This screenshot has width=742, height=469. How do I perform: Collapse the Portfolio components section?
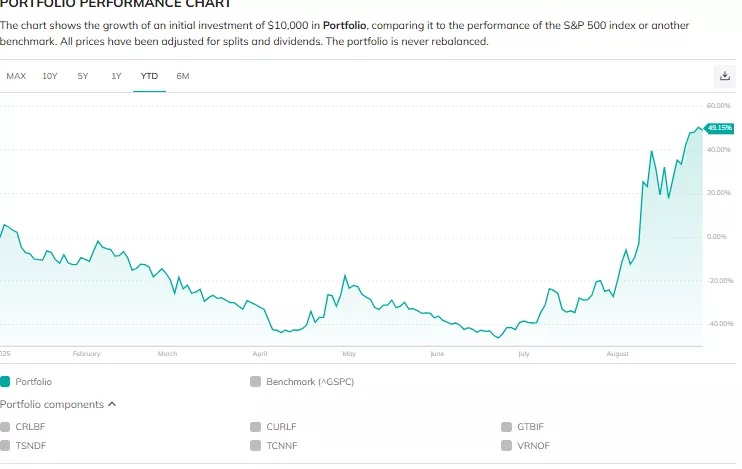coord(111,404)
